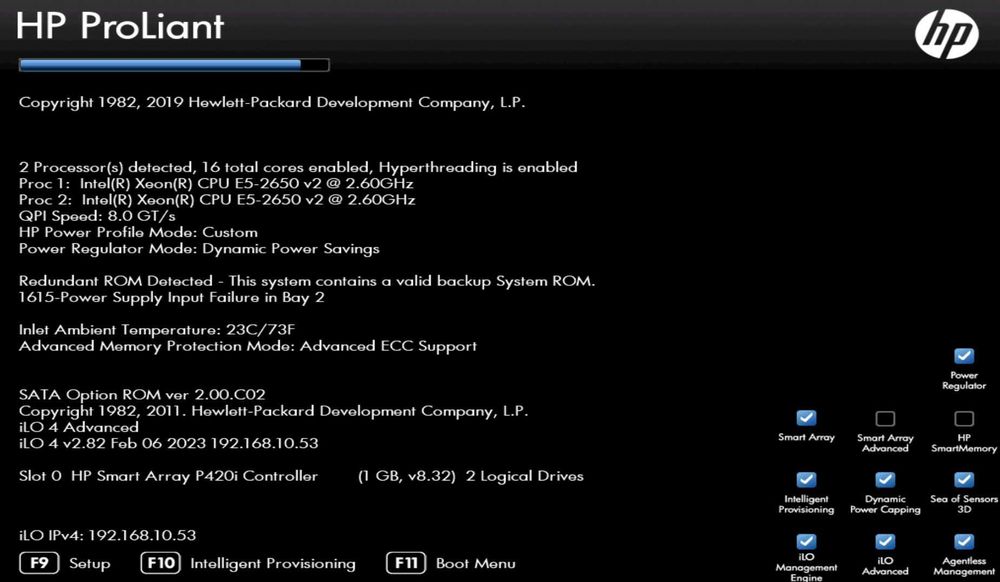Toggle the Smart Array checkbox
Screen dimensions: 1000x582
(x=806, y=418)
